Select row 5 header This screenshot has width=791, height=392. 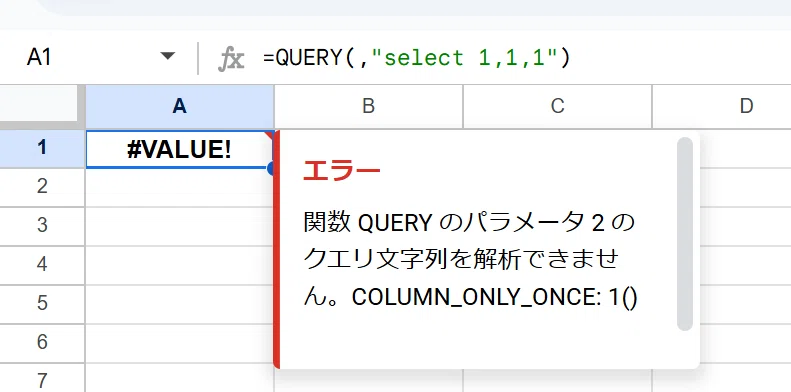tap(42, 303)
